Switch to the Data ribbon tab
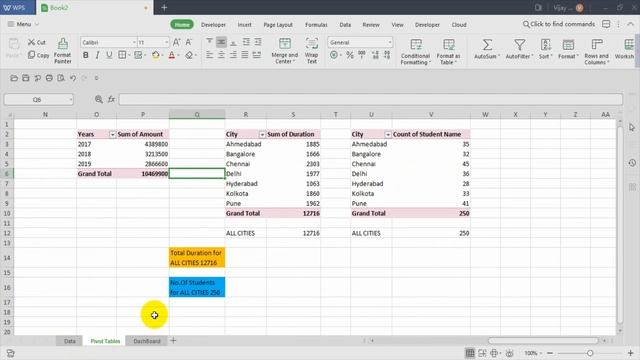The width and height of the screenshot is (640, 360). click(345, 25)
